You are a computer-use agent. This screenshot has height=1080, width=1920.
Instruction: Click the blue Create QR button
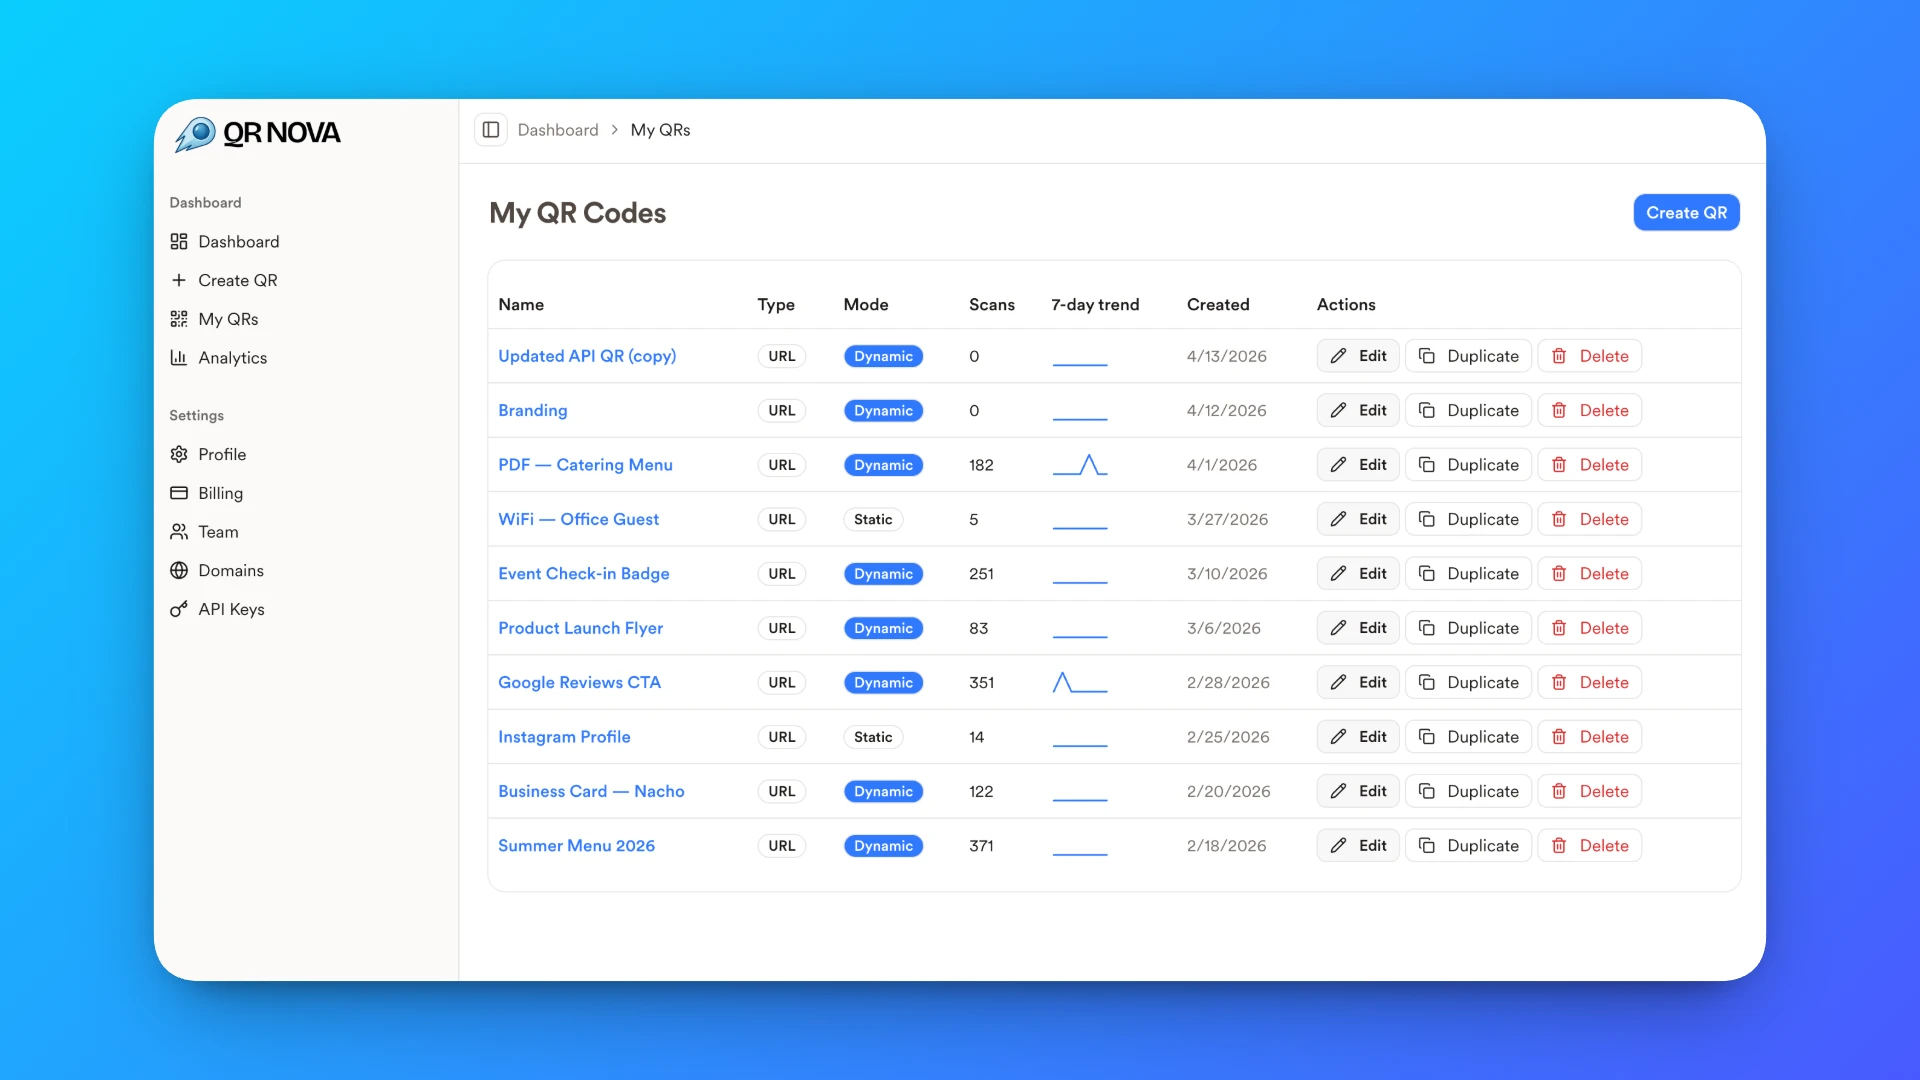(1686, 213)
